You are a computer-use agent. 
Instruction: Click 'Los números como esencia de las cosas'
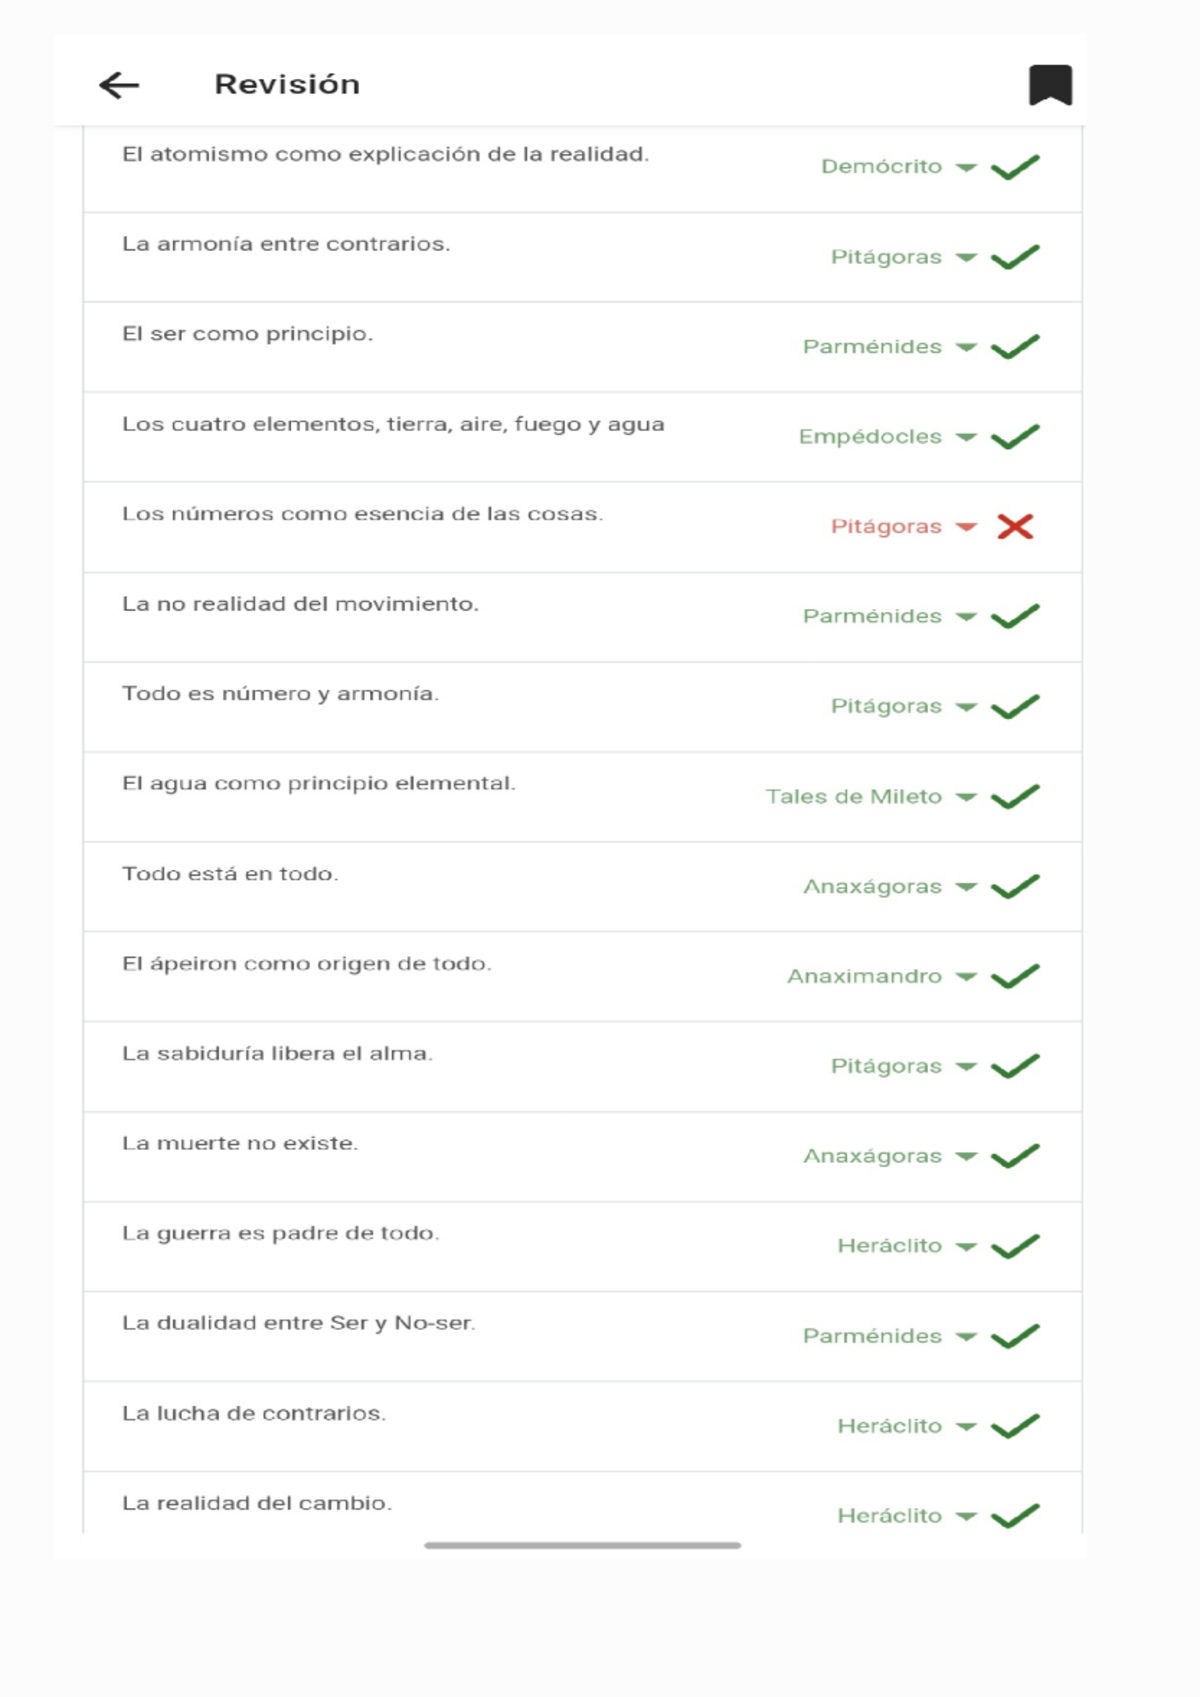[x=362, y=514]
